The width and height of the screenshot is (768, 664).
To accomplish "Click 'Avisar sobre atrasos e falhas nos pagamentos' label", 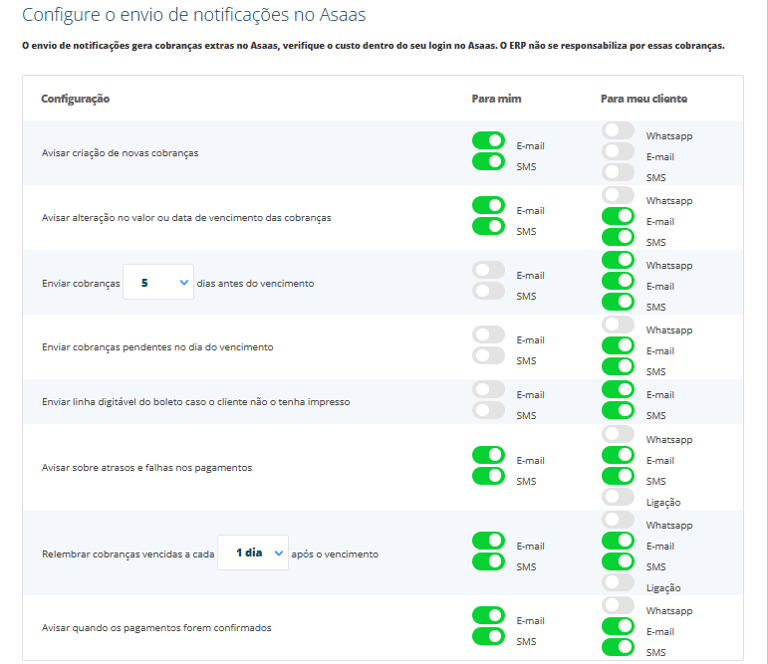I will pos(147,468).
